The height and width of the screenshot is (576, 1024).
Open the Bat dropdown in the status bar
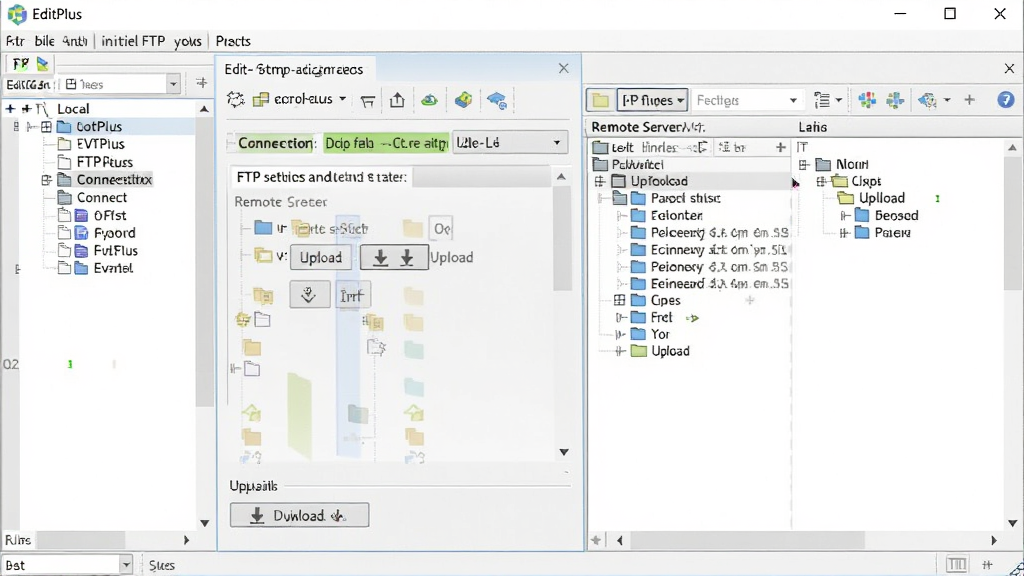pyautogui.click(x=67, y=565)
